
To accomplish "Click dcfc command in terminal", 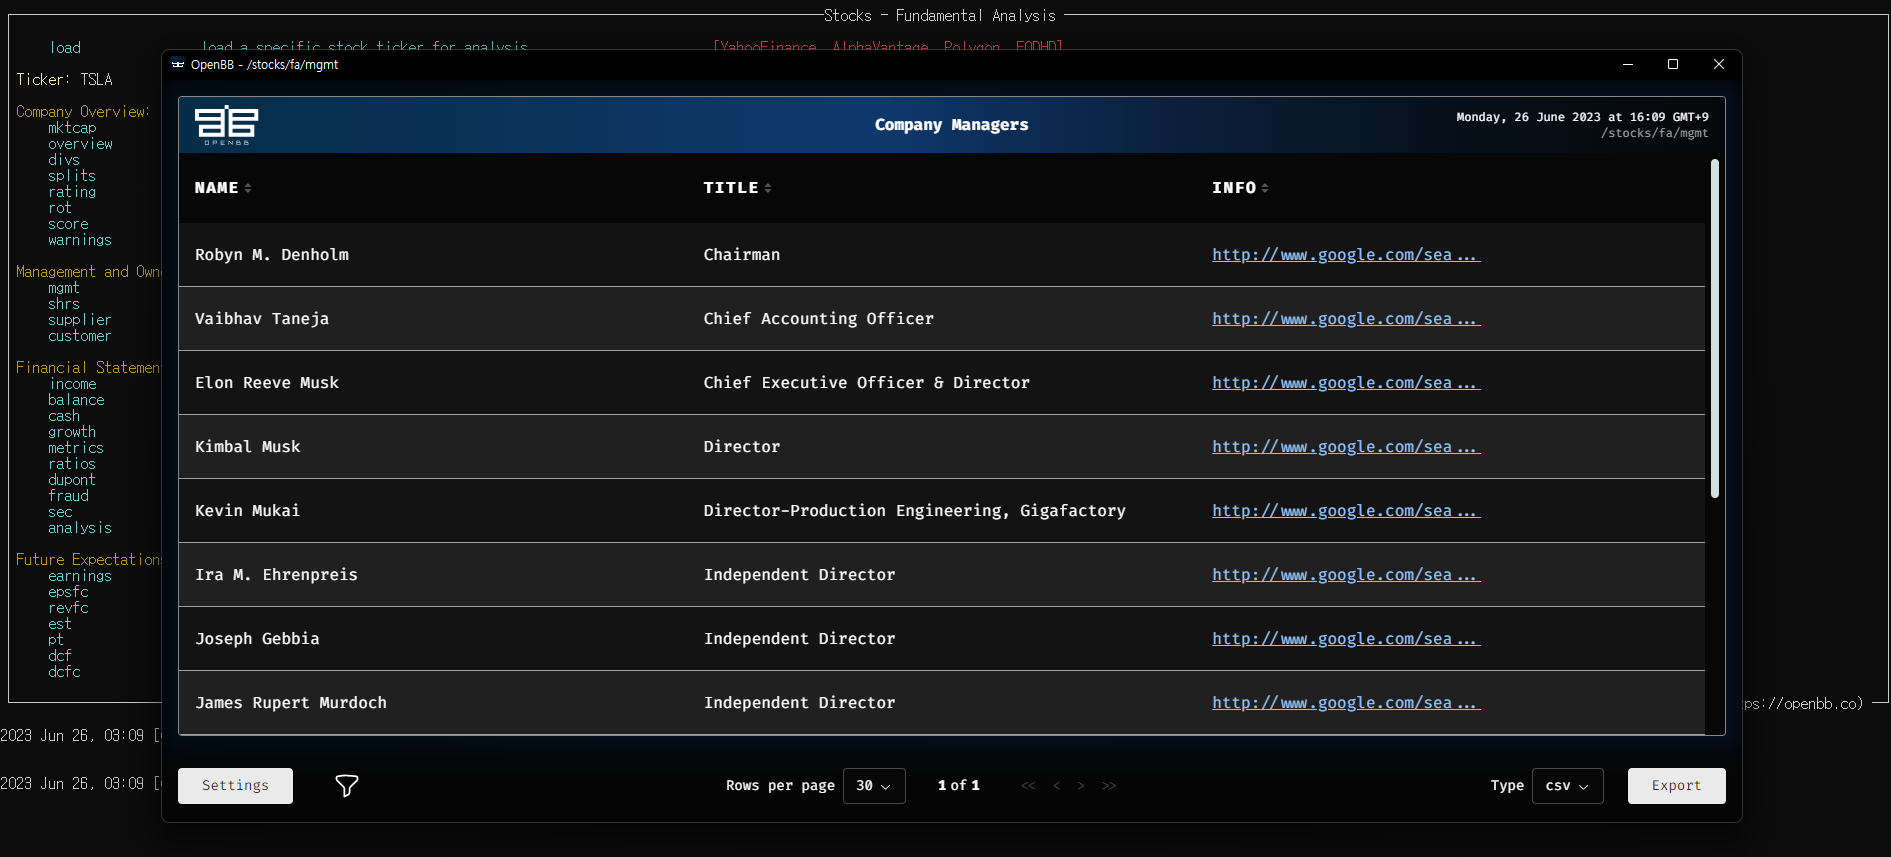I will click(64, 672).
